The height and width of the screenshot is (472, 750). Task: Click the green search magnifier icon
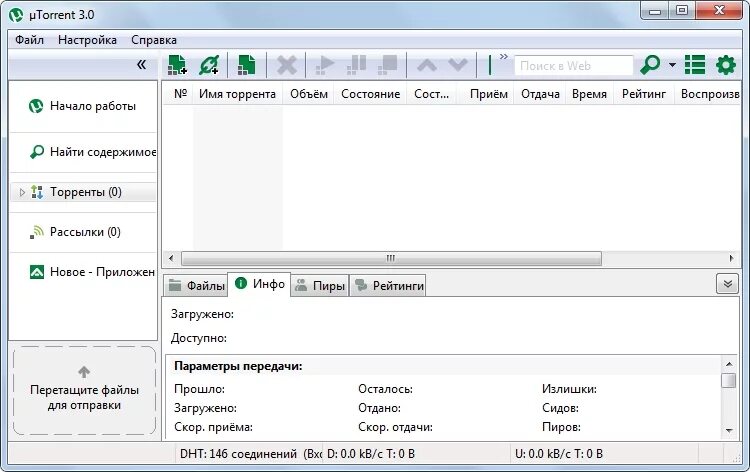tap(650, 65)
